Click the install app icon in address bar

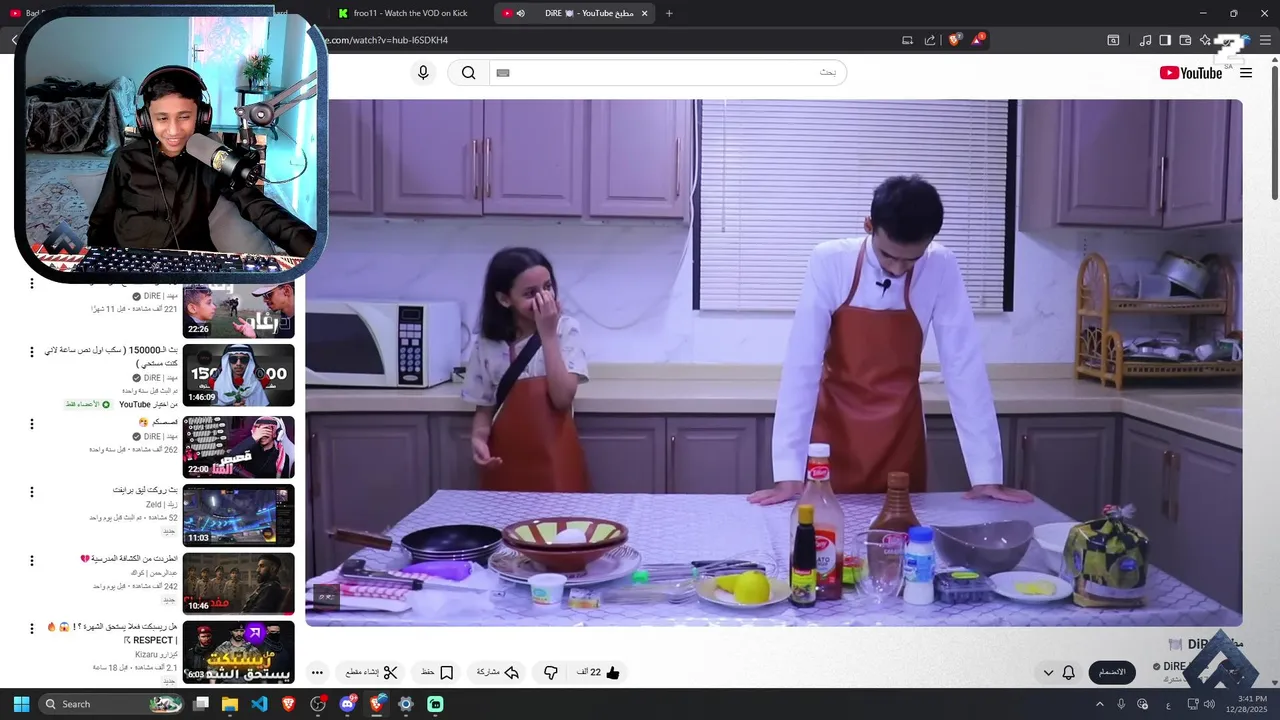[907, 40]
